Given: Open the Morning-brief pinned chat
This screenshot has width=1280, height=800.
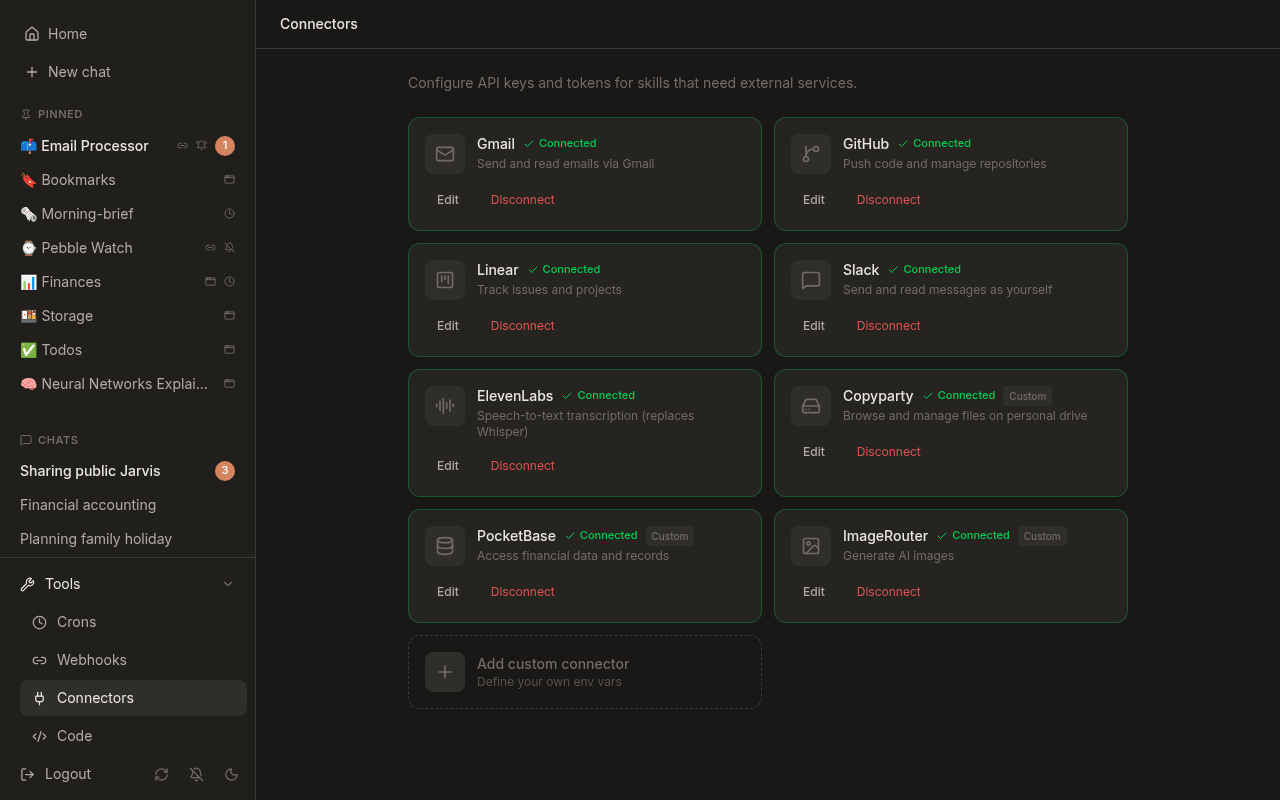Looking at the screenshot, I should click(x=128, y=214).
